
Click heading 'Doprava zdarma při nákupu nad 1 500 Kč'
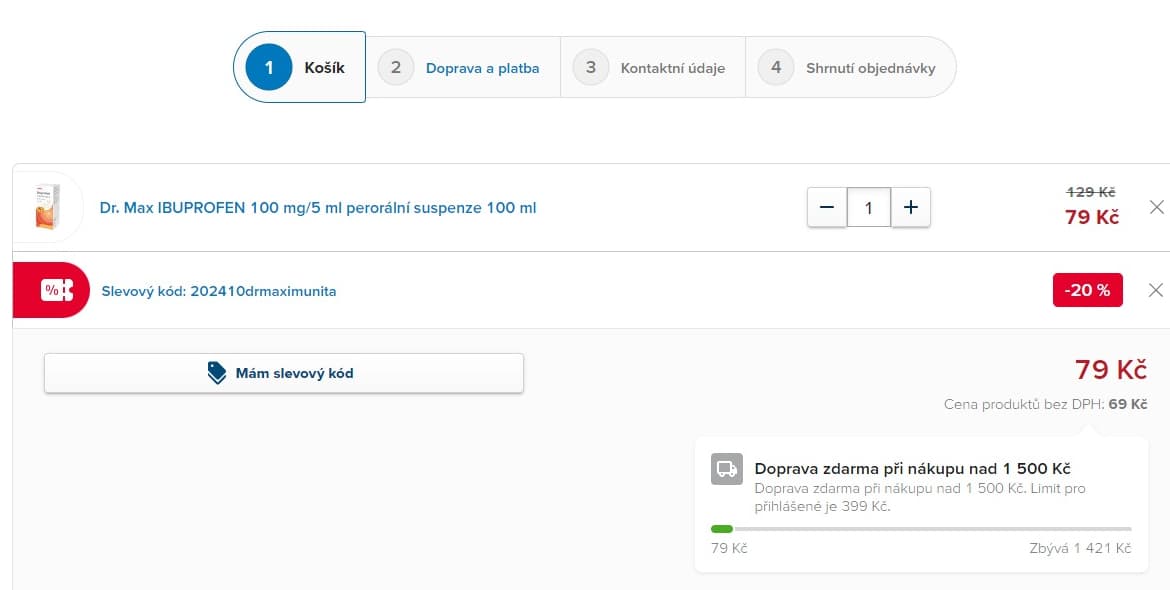coord(913,468)
